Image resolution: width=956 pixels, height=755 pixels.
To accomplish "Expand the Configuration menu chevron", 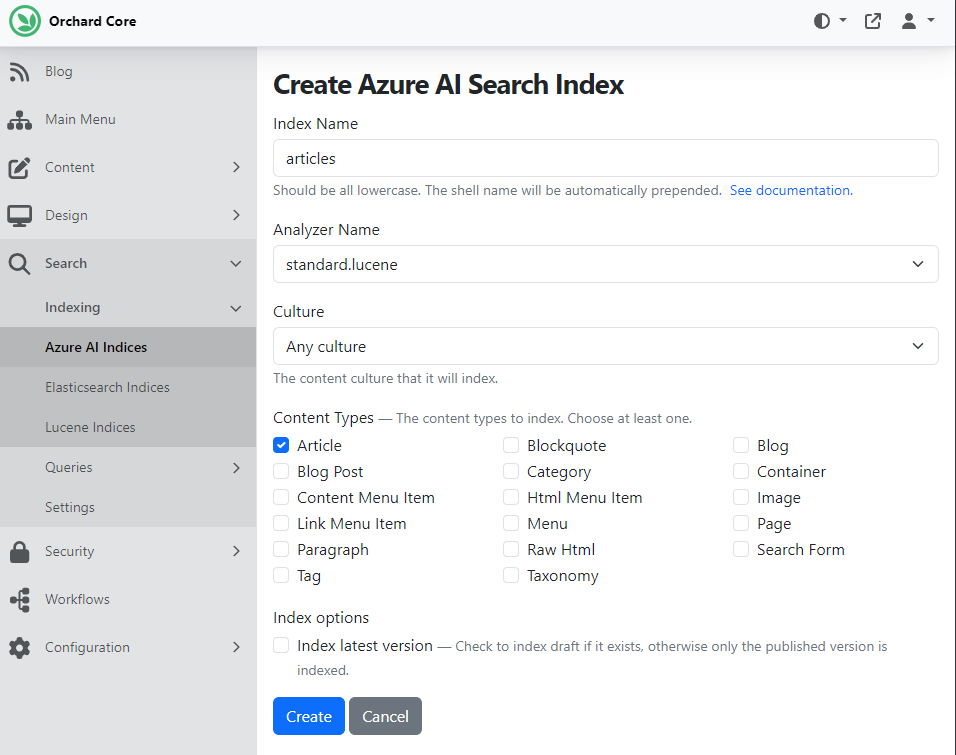I will [237, 647].
